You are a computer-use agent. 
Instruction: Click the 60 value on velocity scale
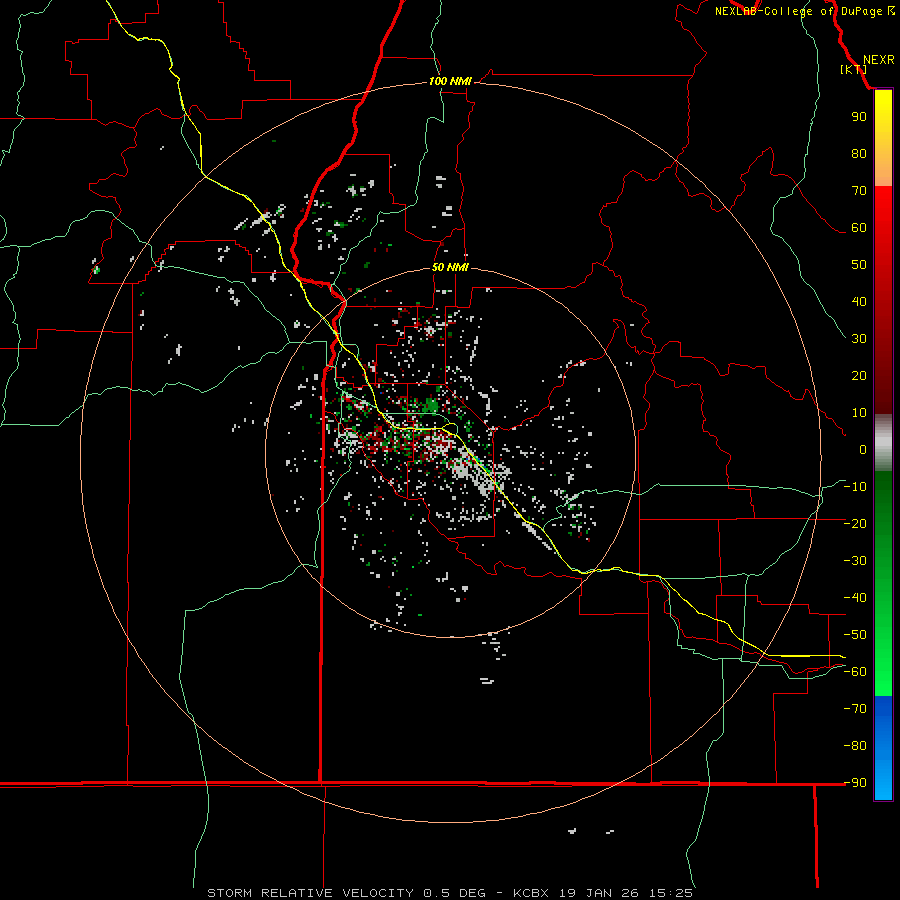pyautogui.click(x=859, y=228)
